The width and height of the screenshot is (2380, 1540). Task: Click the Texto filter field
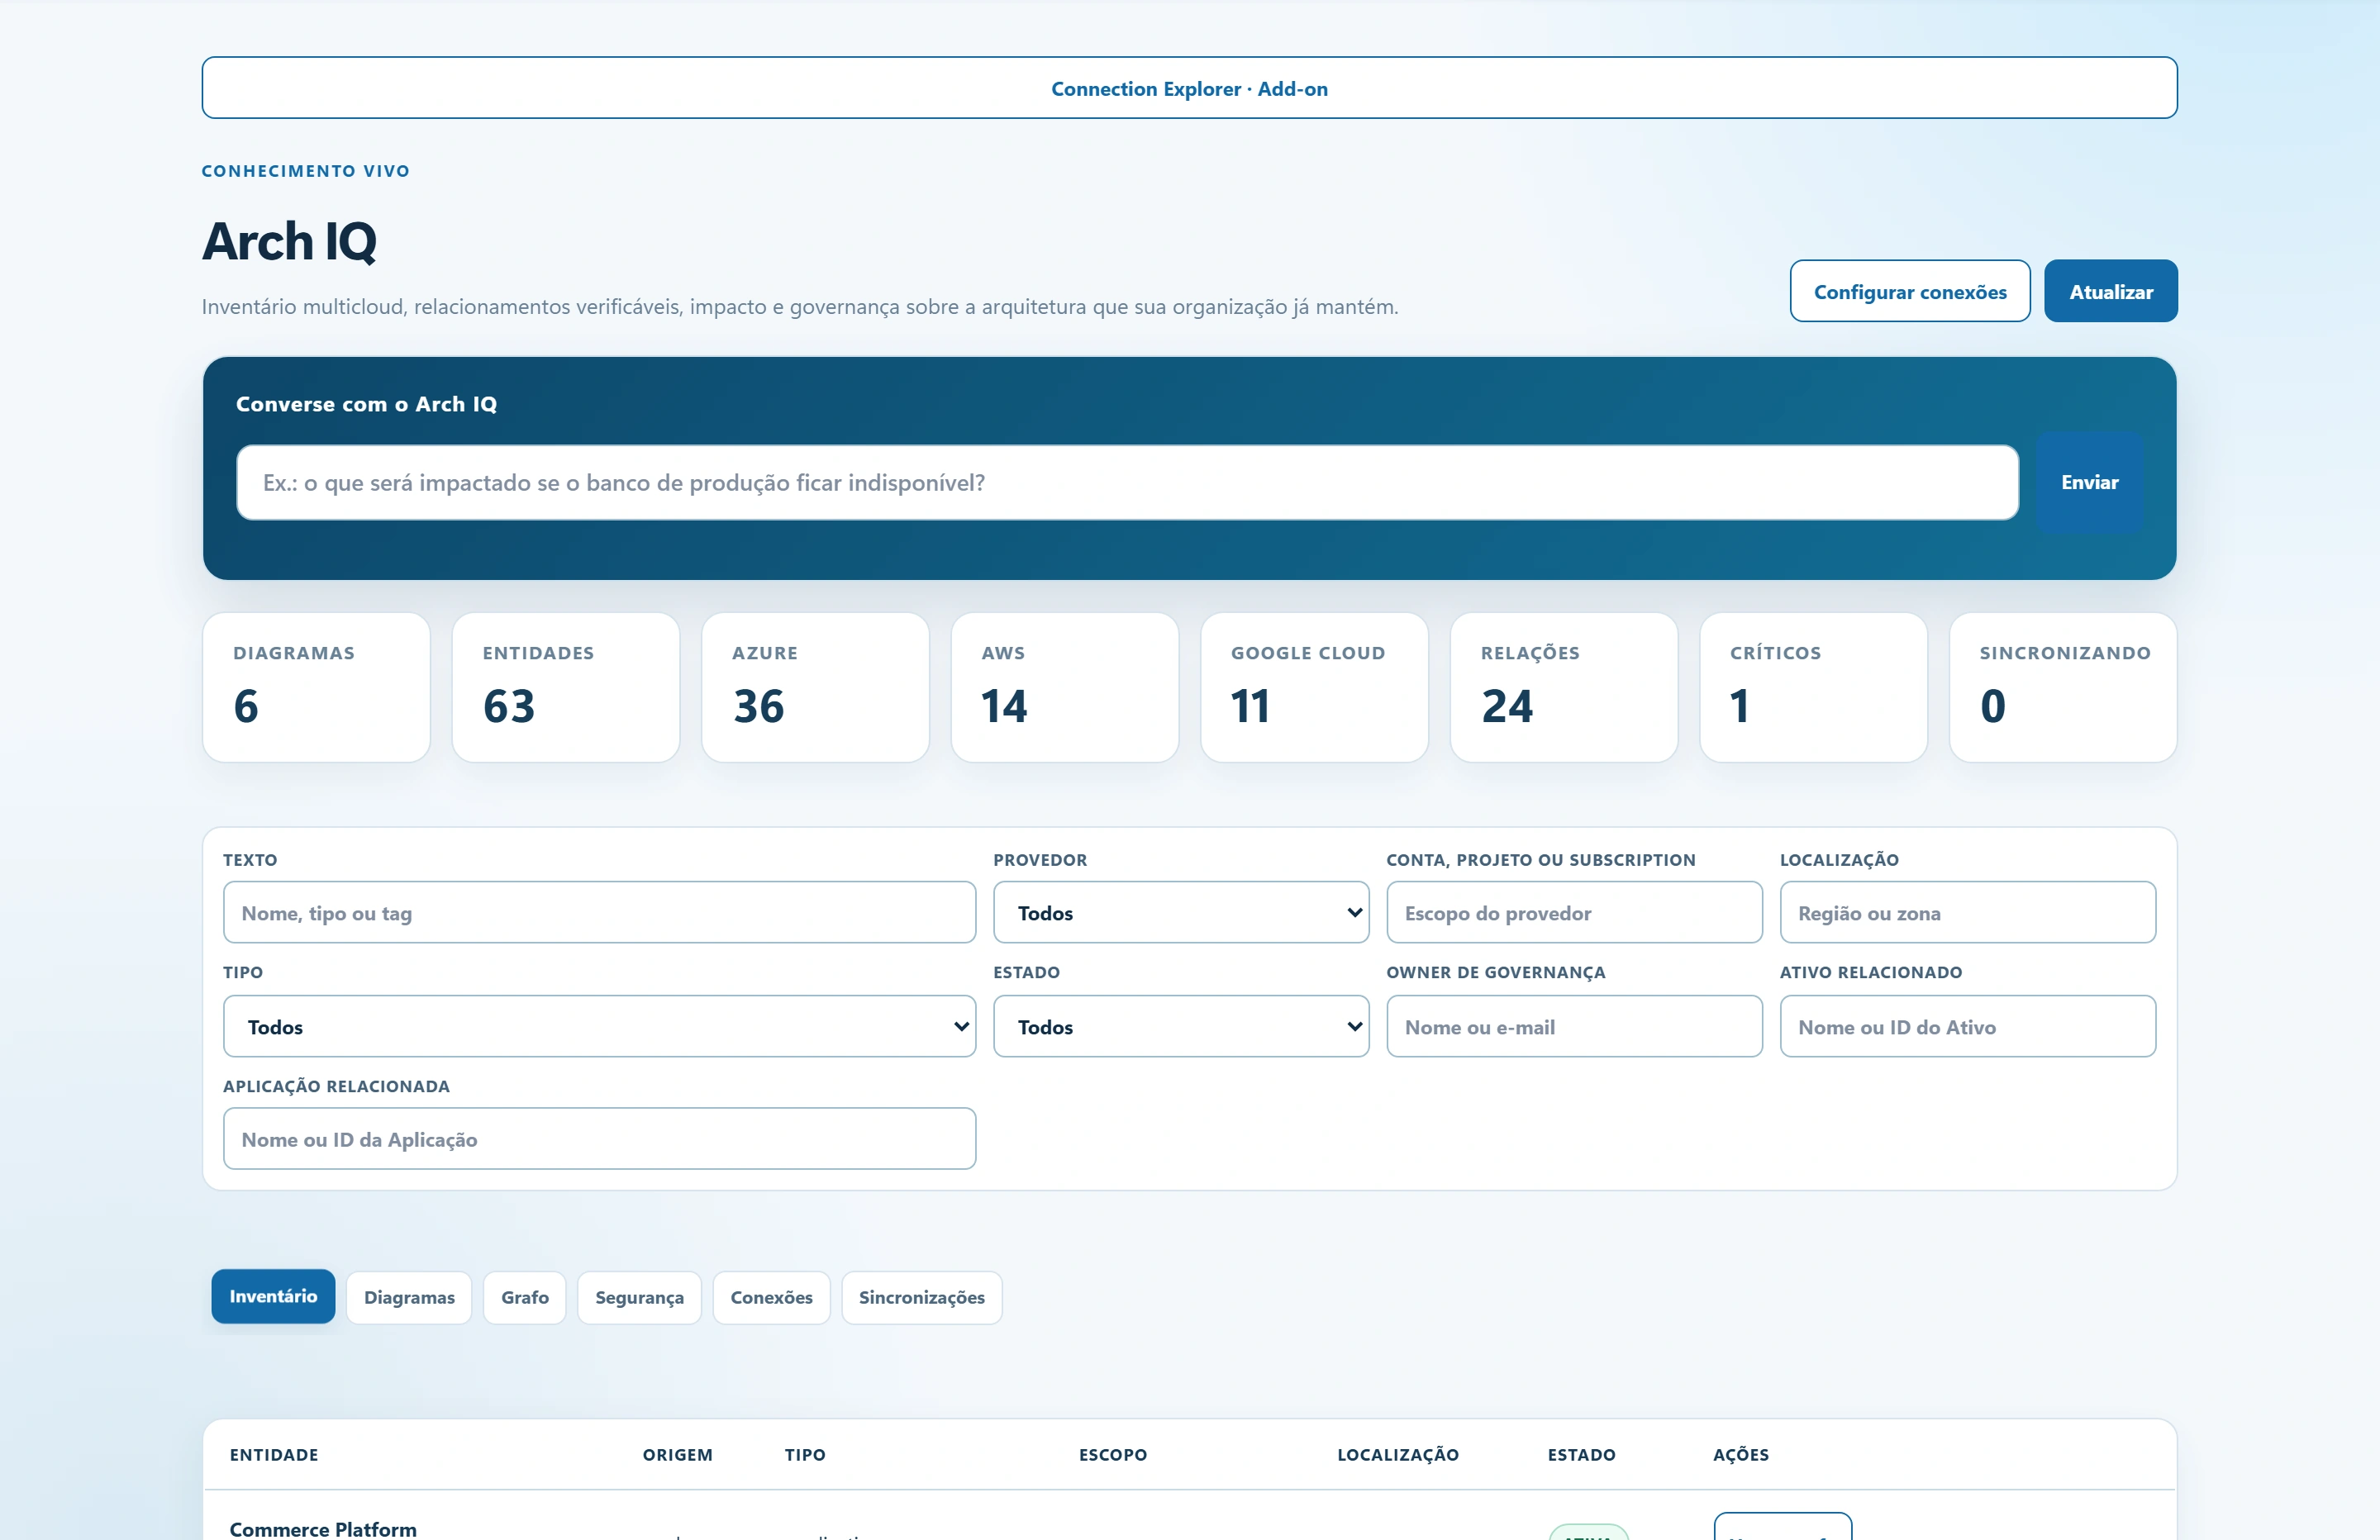599,912
